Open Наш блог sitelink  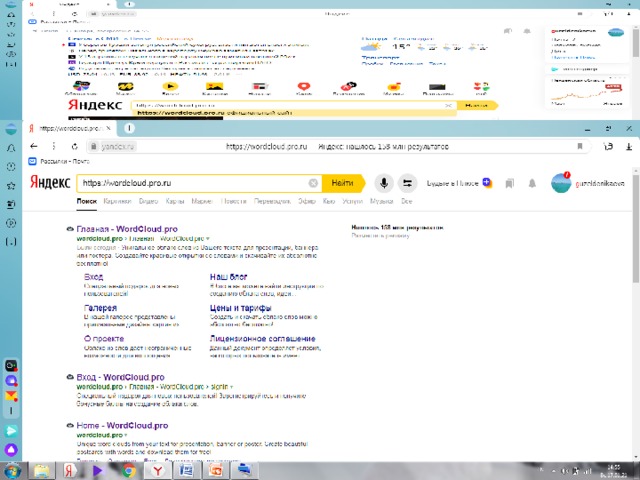[229, 277]
